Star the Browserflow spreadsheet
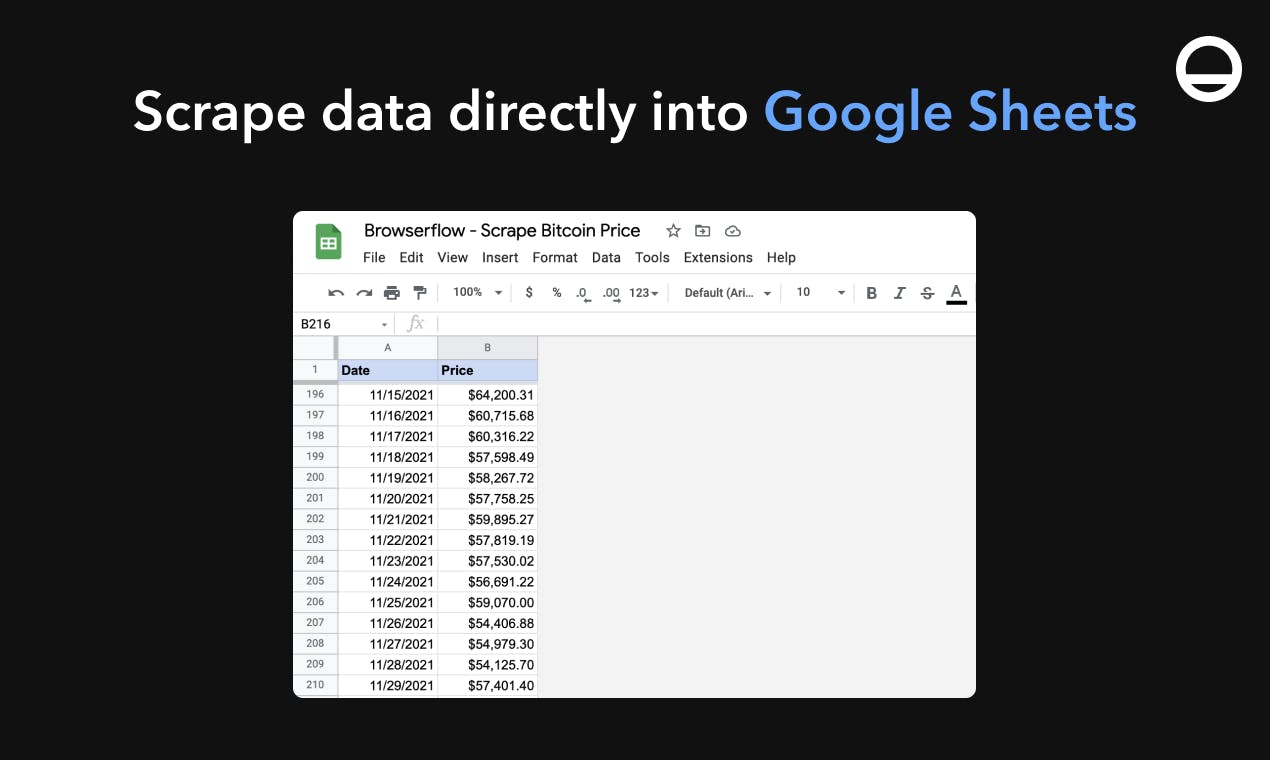This screenshot has width=1270, height=760. click(673, 231)
